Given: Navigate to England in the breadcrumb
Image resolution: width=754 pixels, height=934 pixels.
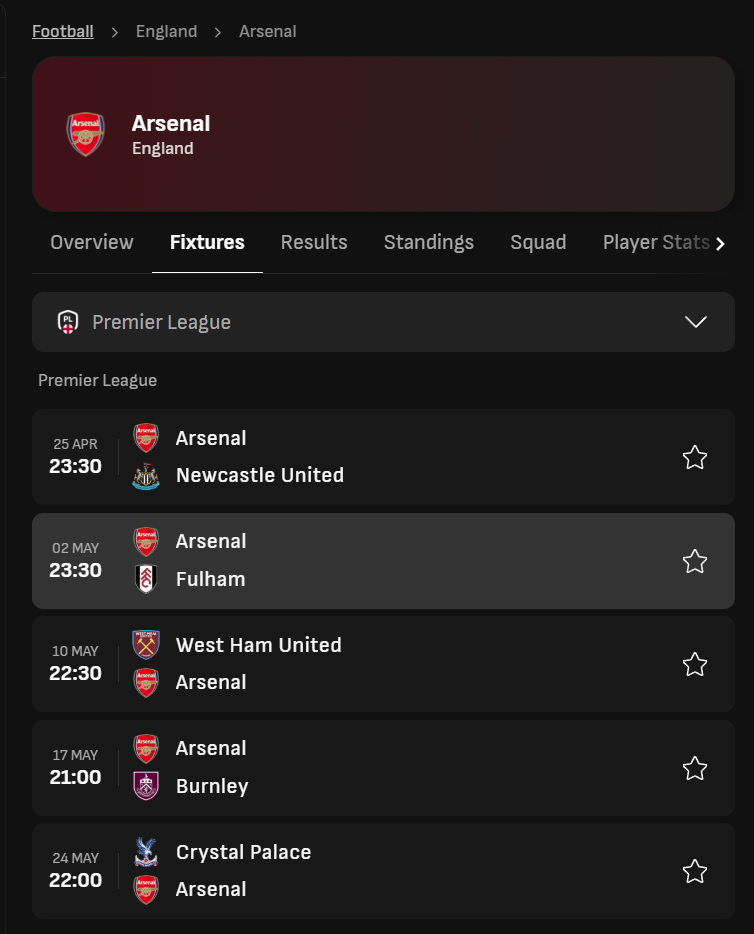Looking at the screenshot, I should [167, 31].
